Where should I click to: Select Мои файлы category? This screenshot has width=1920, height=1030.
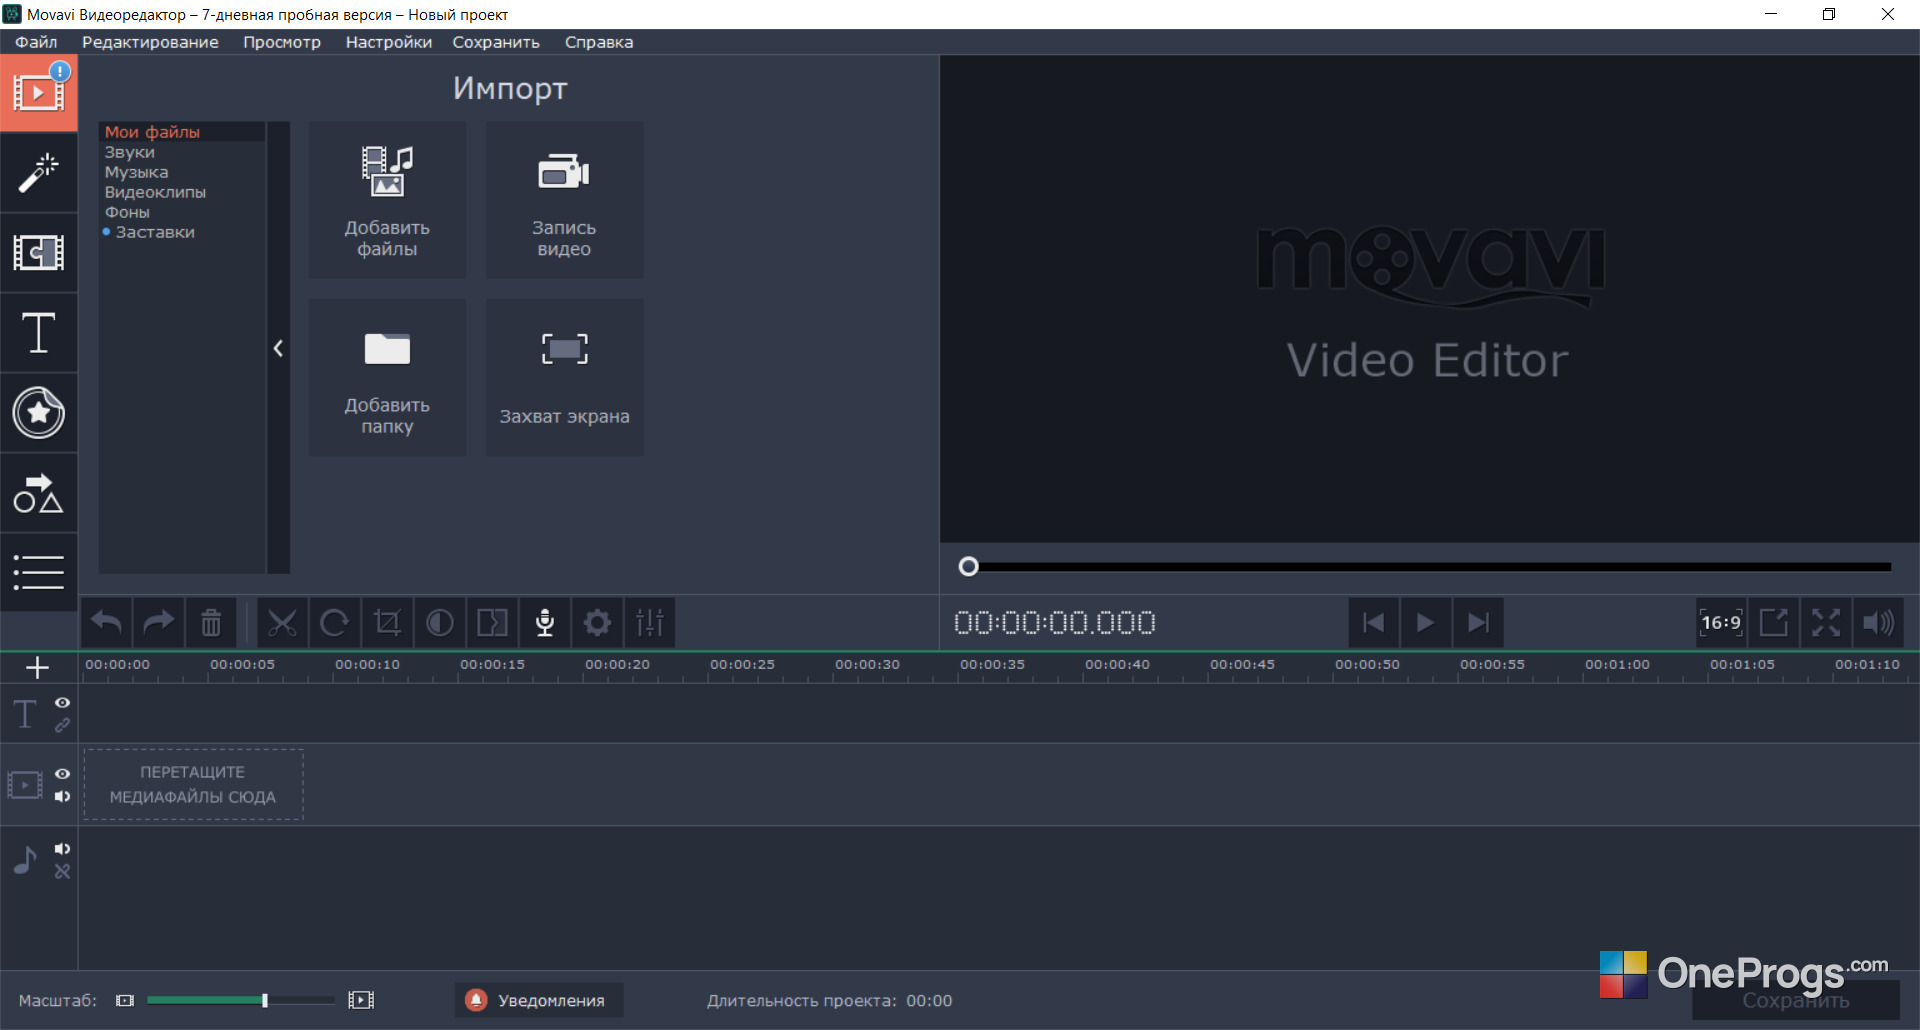pos(152,132)
